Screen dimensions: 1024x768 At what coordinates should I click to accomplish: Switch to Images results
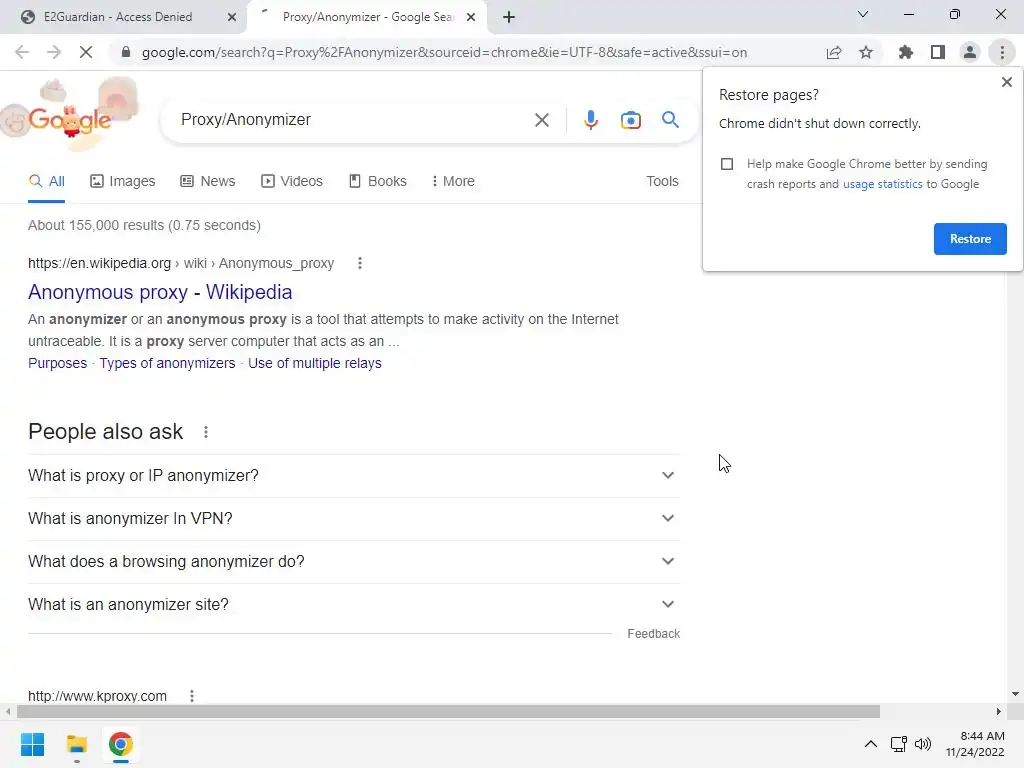123,181
